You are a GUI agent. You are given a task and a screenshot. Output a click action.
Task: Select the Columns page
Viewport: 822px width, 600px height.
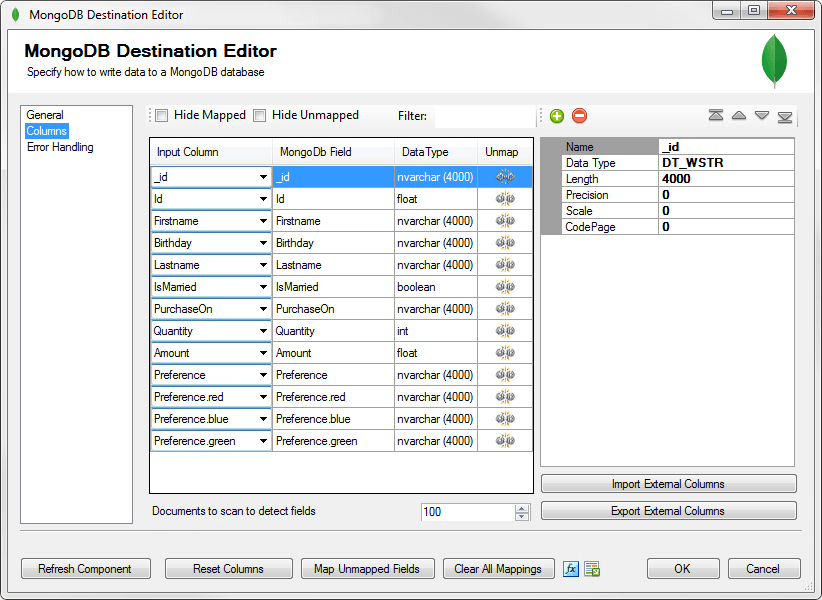[47, 131]
